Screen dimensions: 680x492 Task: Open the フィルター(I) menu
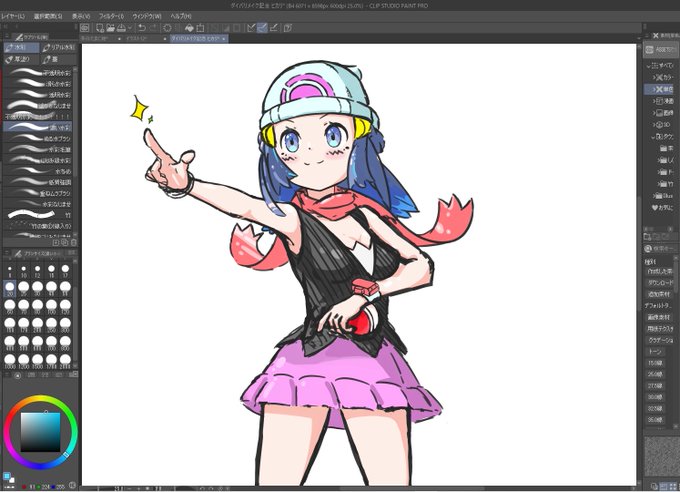pyautogui.click(x=111, y=16)
